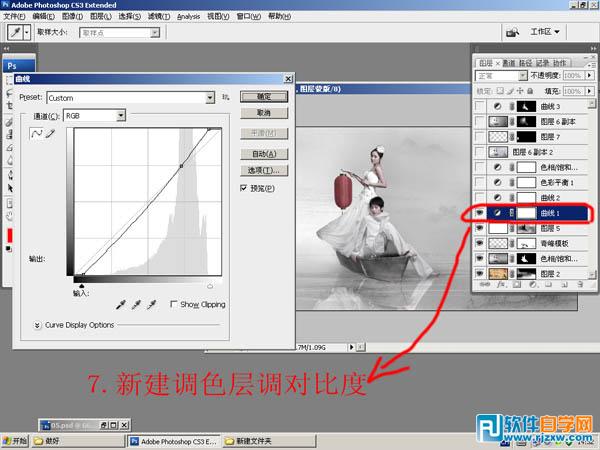Click the 选项(T)... button
This screenshot has height=450, width=600.
264,170
